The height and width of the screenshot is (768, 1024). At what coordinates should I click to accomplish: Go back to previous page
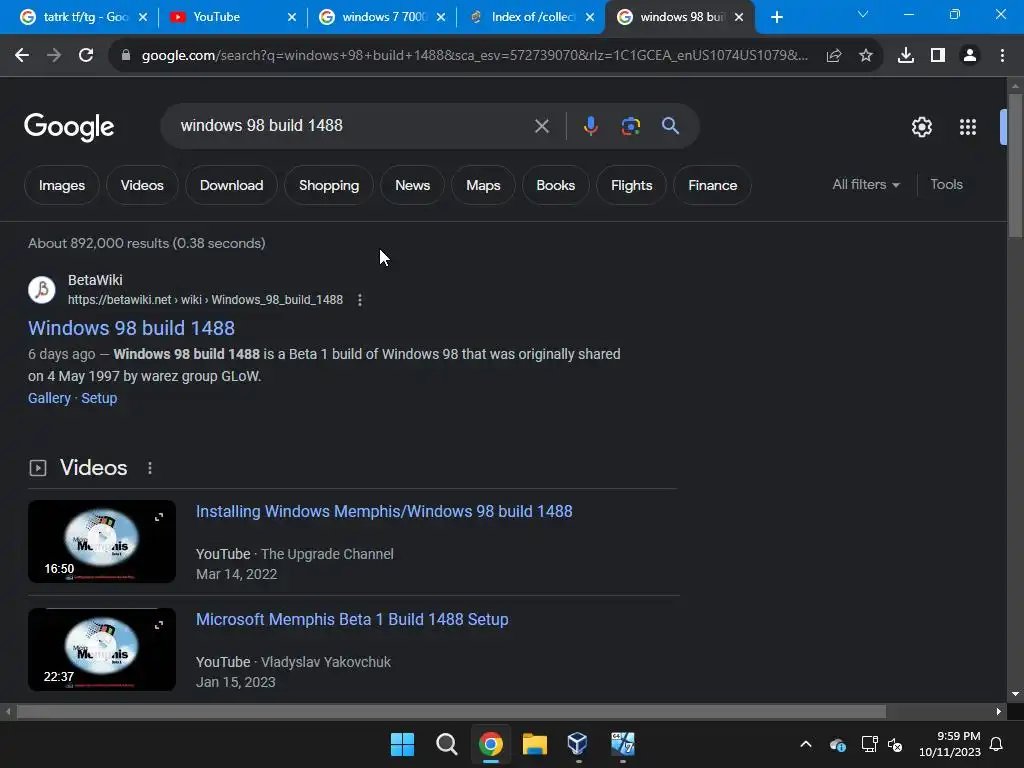coord(22,56)
